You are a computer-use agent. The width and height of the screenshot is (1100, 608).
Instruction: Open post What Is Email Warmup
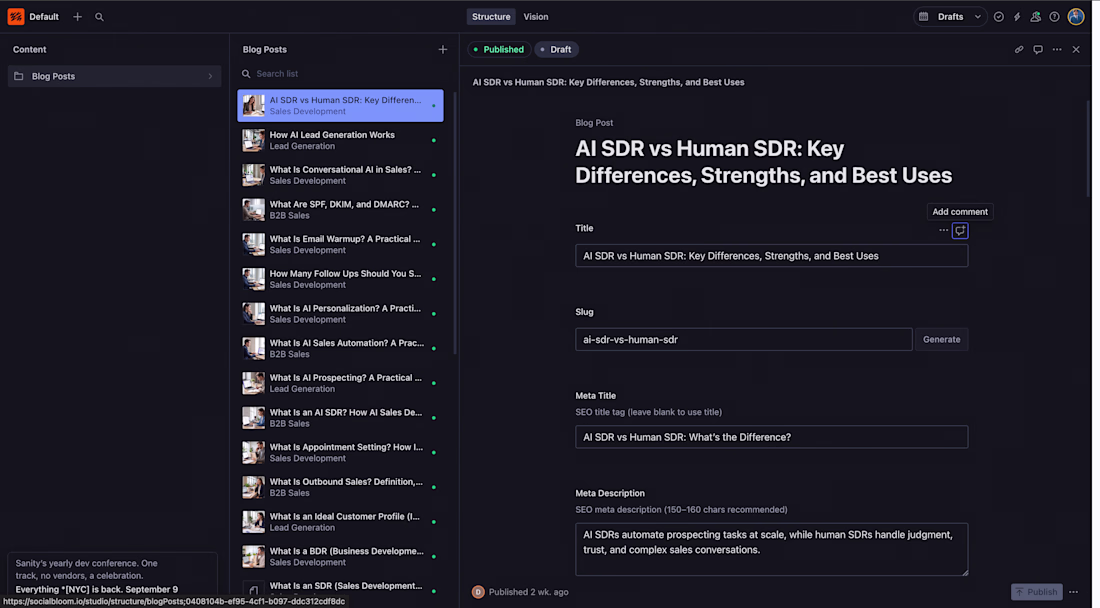click(340, 245)
